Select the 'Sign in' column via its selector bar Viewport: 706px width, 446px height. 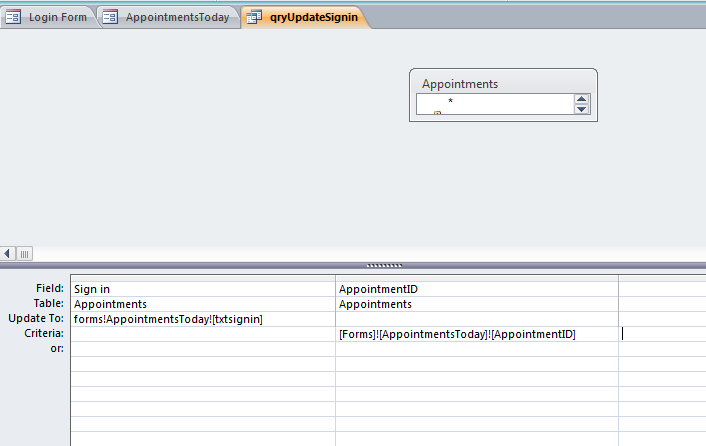(x=203, y=278)
